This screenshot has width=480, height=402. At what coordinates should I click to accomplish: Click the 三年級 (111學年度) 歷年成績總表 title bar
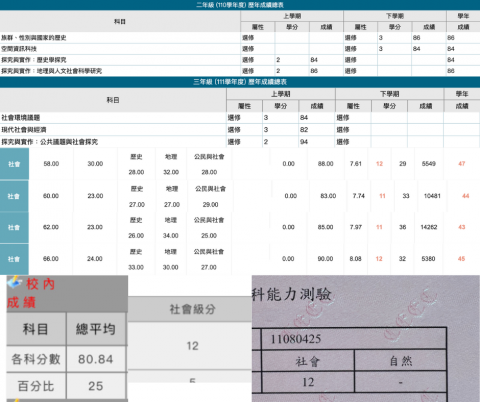coord(240,82)
